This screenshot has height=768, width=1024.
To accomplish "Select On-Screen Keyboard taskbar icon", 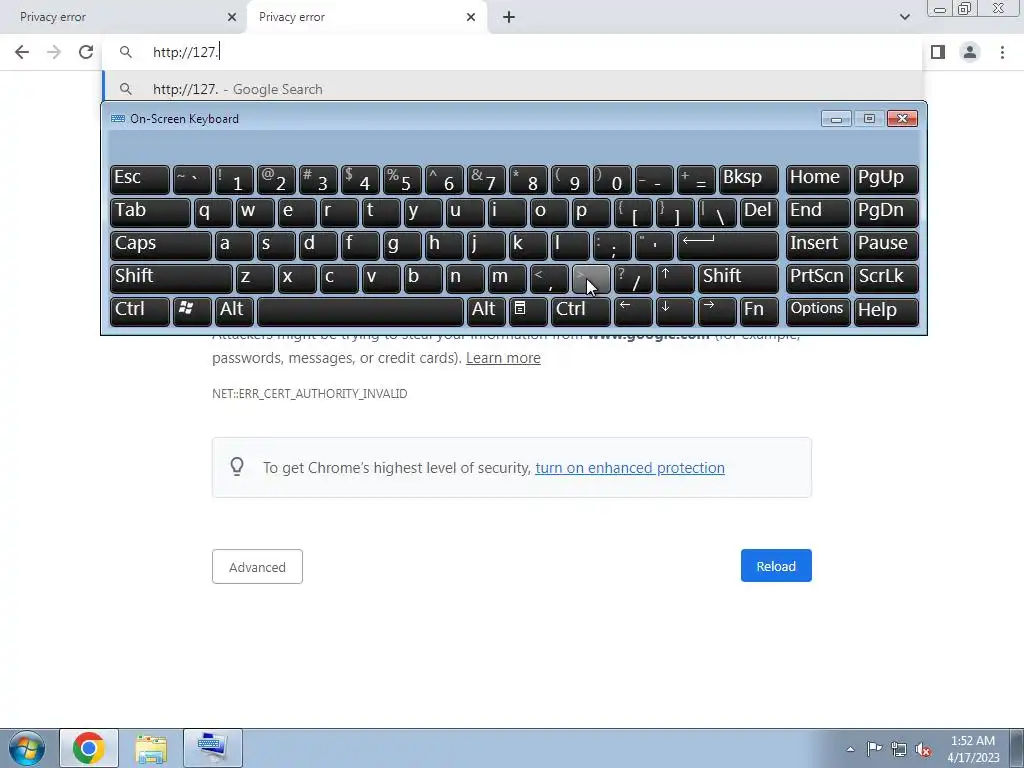I will point(213,748).
